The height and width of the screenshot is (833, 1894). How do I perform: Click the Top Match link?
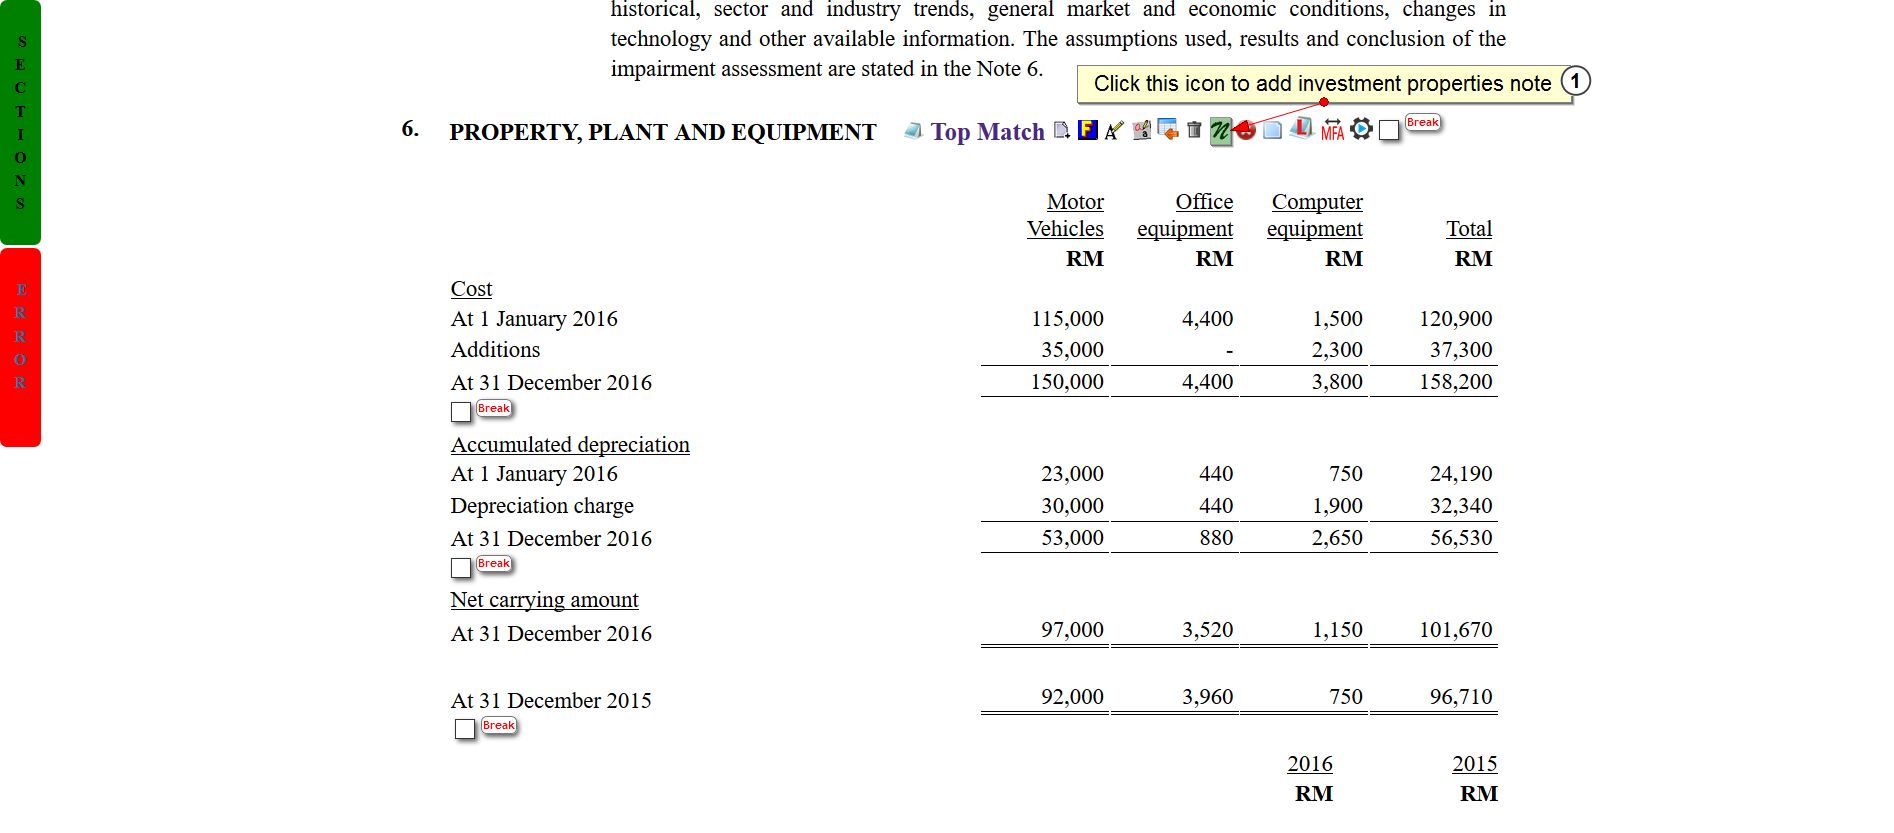987,132
